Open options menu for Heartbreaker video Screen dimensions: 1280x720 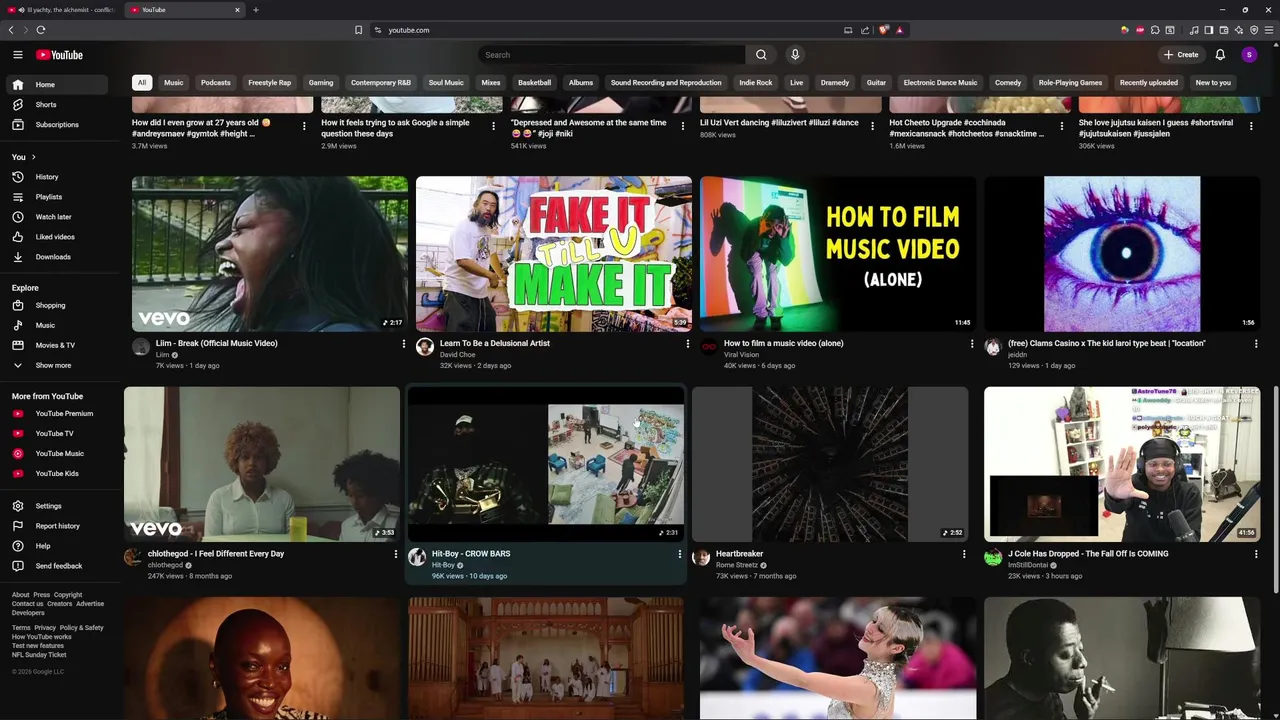(x=964, y=554)
